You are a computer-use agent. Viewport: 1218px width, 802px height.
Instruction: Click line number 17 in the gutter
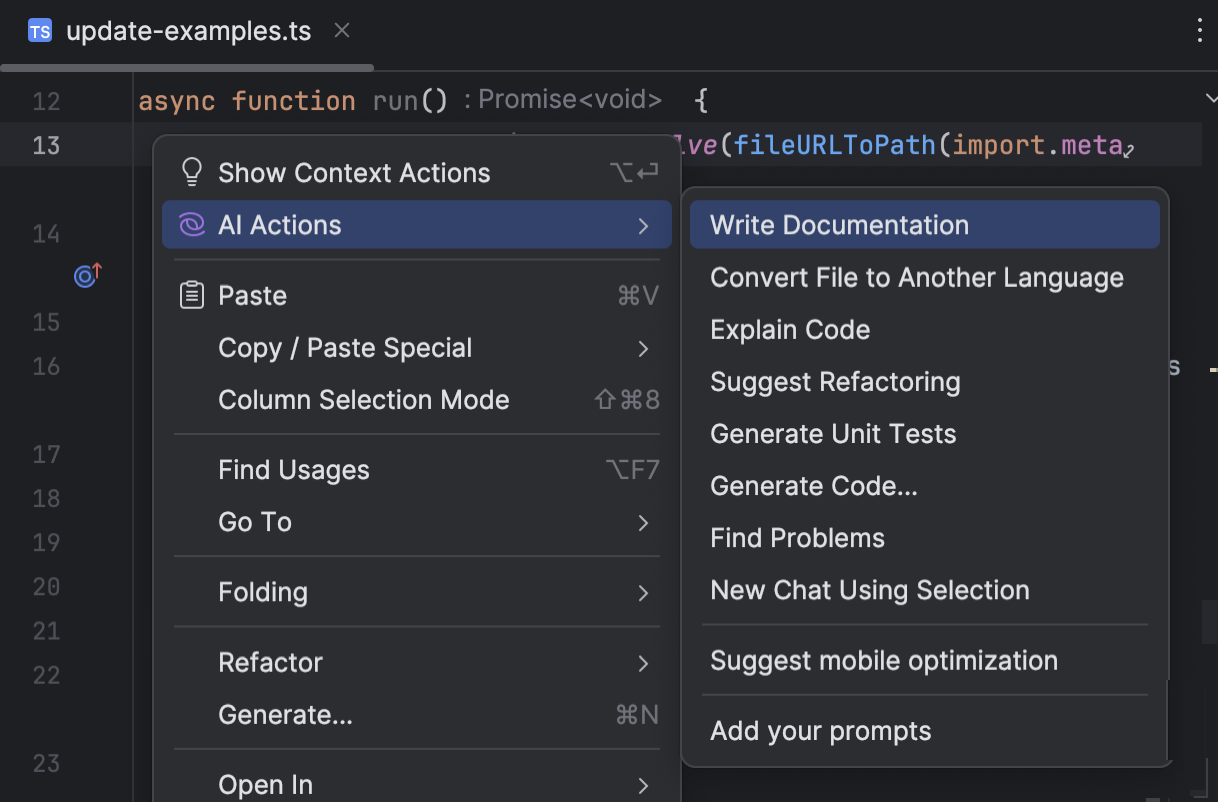pyautogui.click(x=46, y=454)
